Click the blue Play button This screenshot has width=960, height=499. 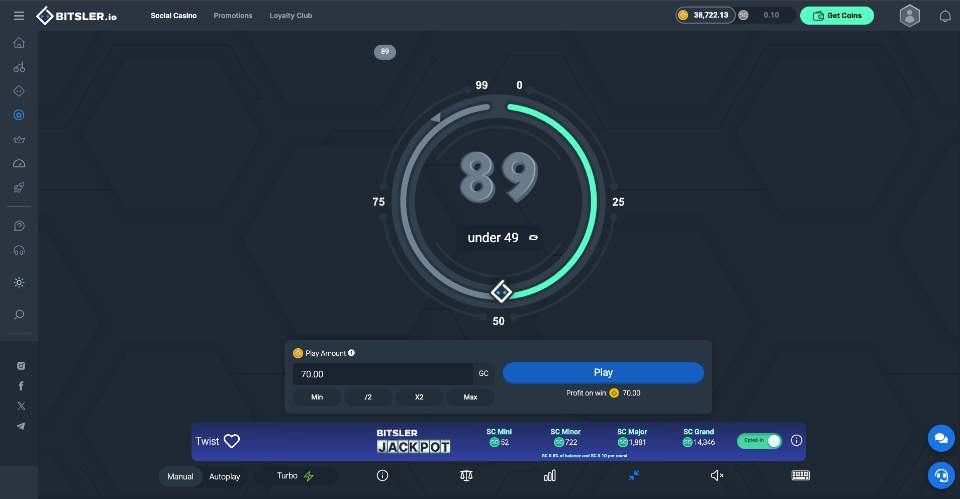(x=603, y=372)
